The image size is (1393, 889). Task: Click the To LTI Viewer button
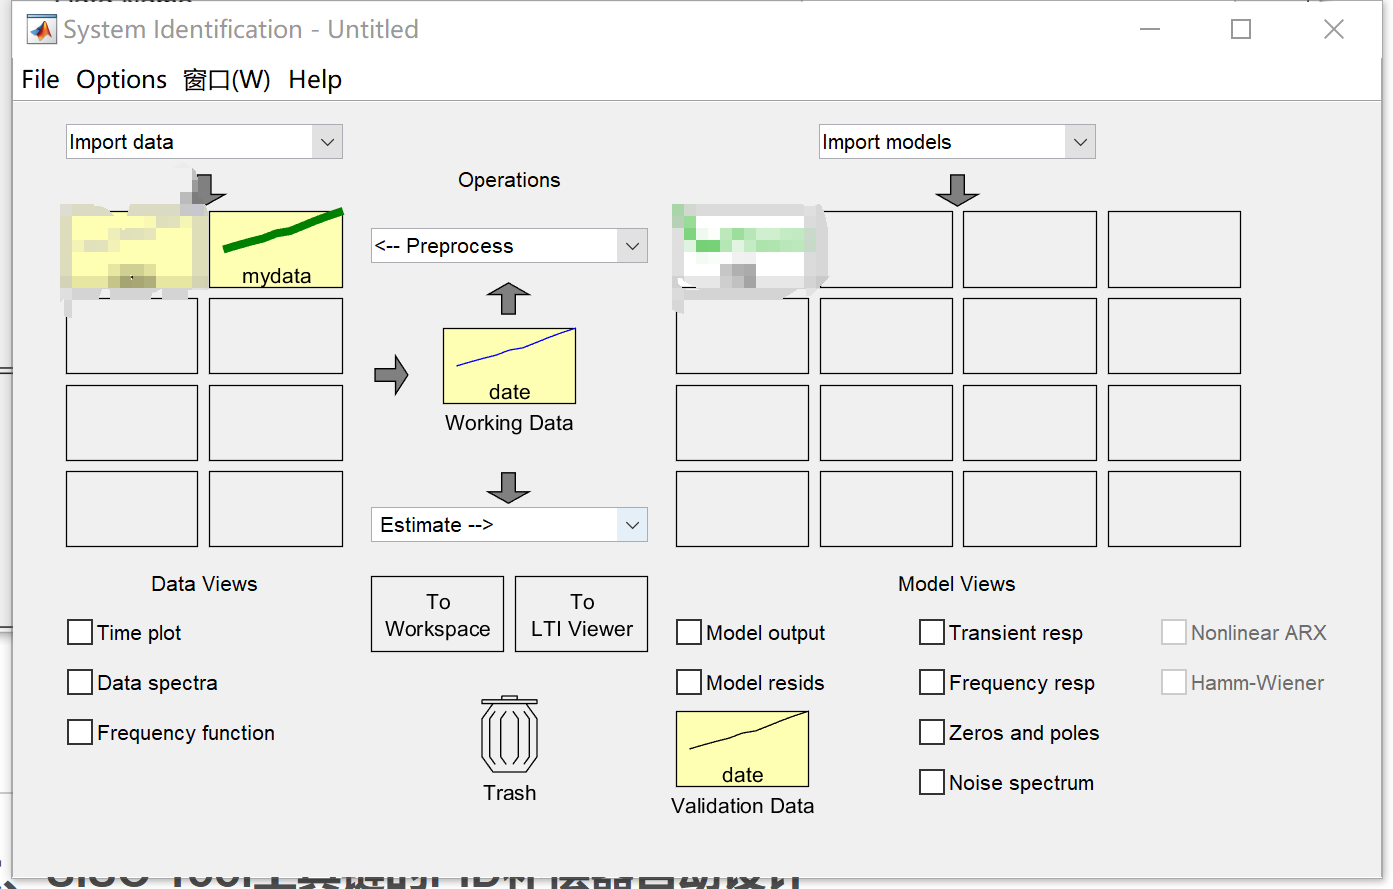[x=581, y=614]
